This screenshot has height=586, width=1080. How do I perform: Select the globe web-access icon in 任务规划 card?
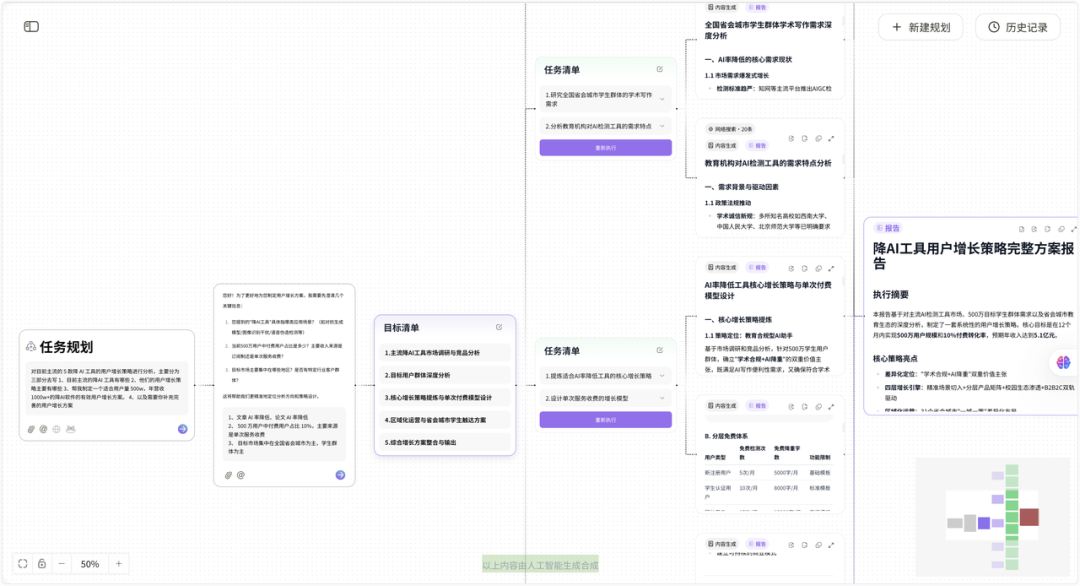[57, 429]
